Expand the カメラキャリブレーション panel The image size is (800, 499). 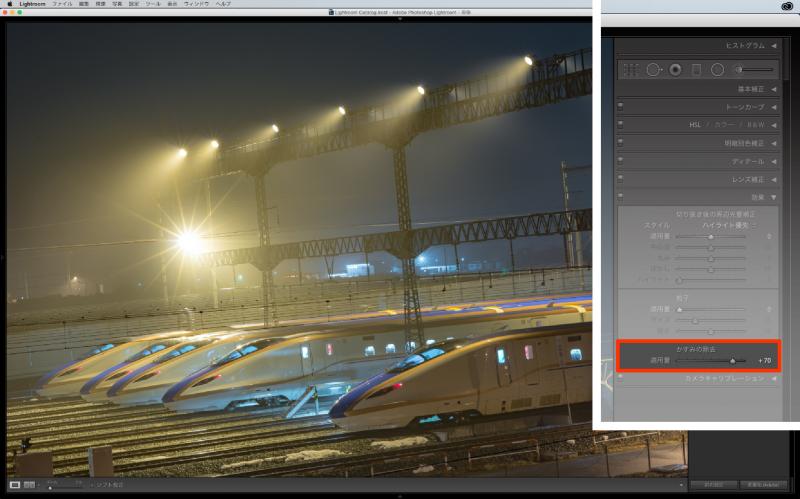[x=774, y=379]
